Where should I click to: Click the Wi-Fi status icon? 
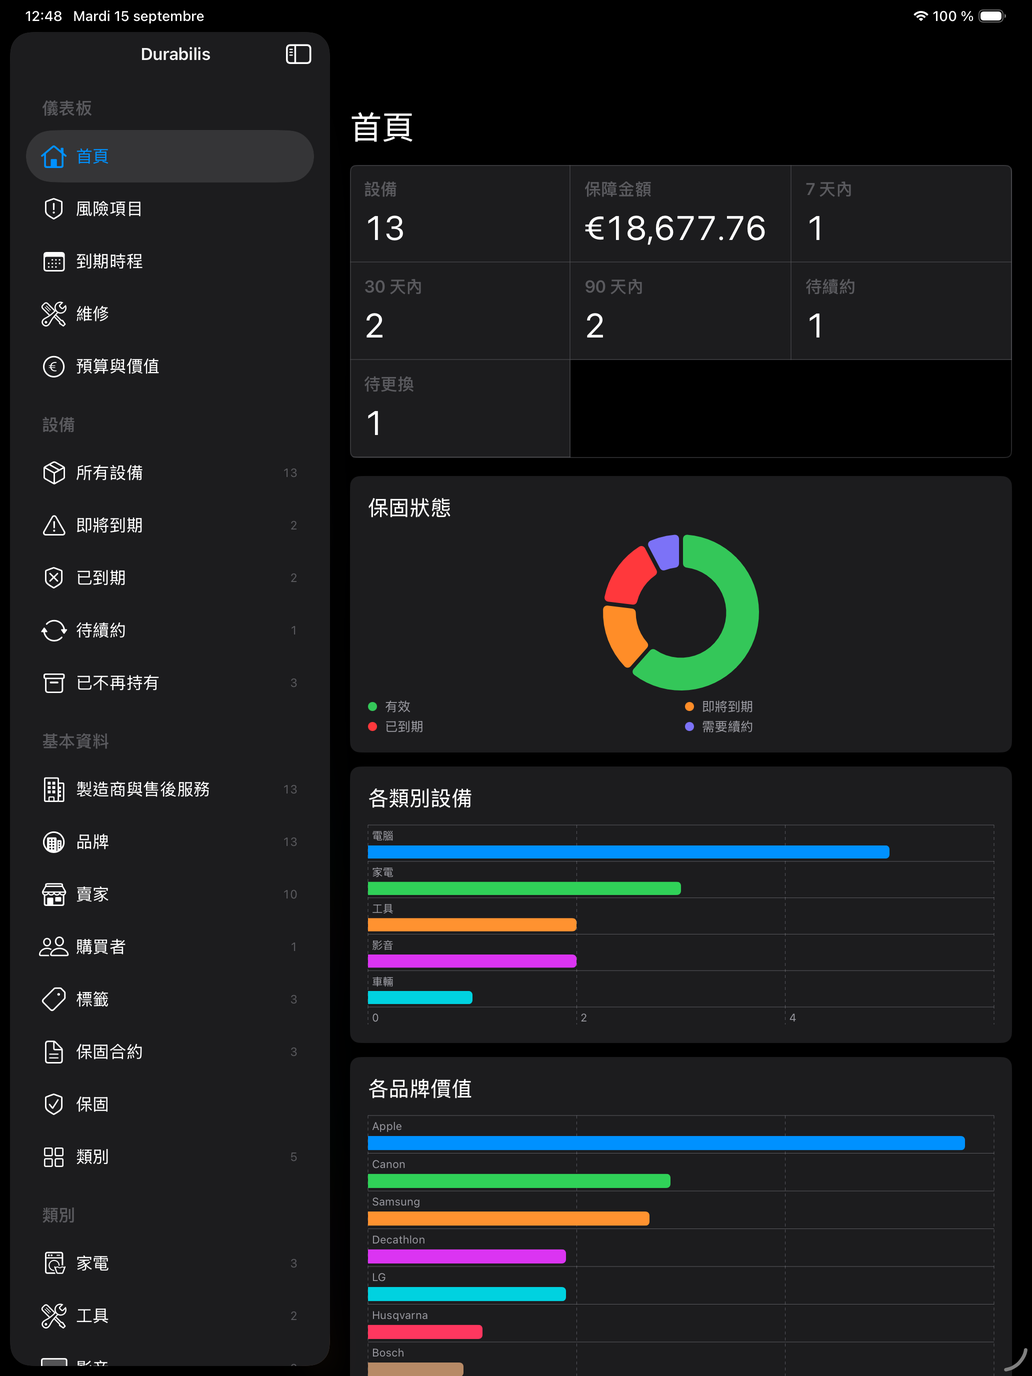click(920, 16)
